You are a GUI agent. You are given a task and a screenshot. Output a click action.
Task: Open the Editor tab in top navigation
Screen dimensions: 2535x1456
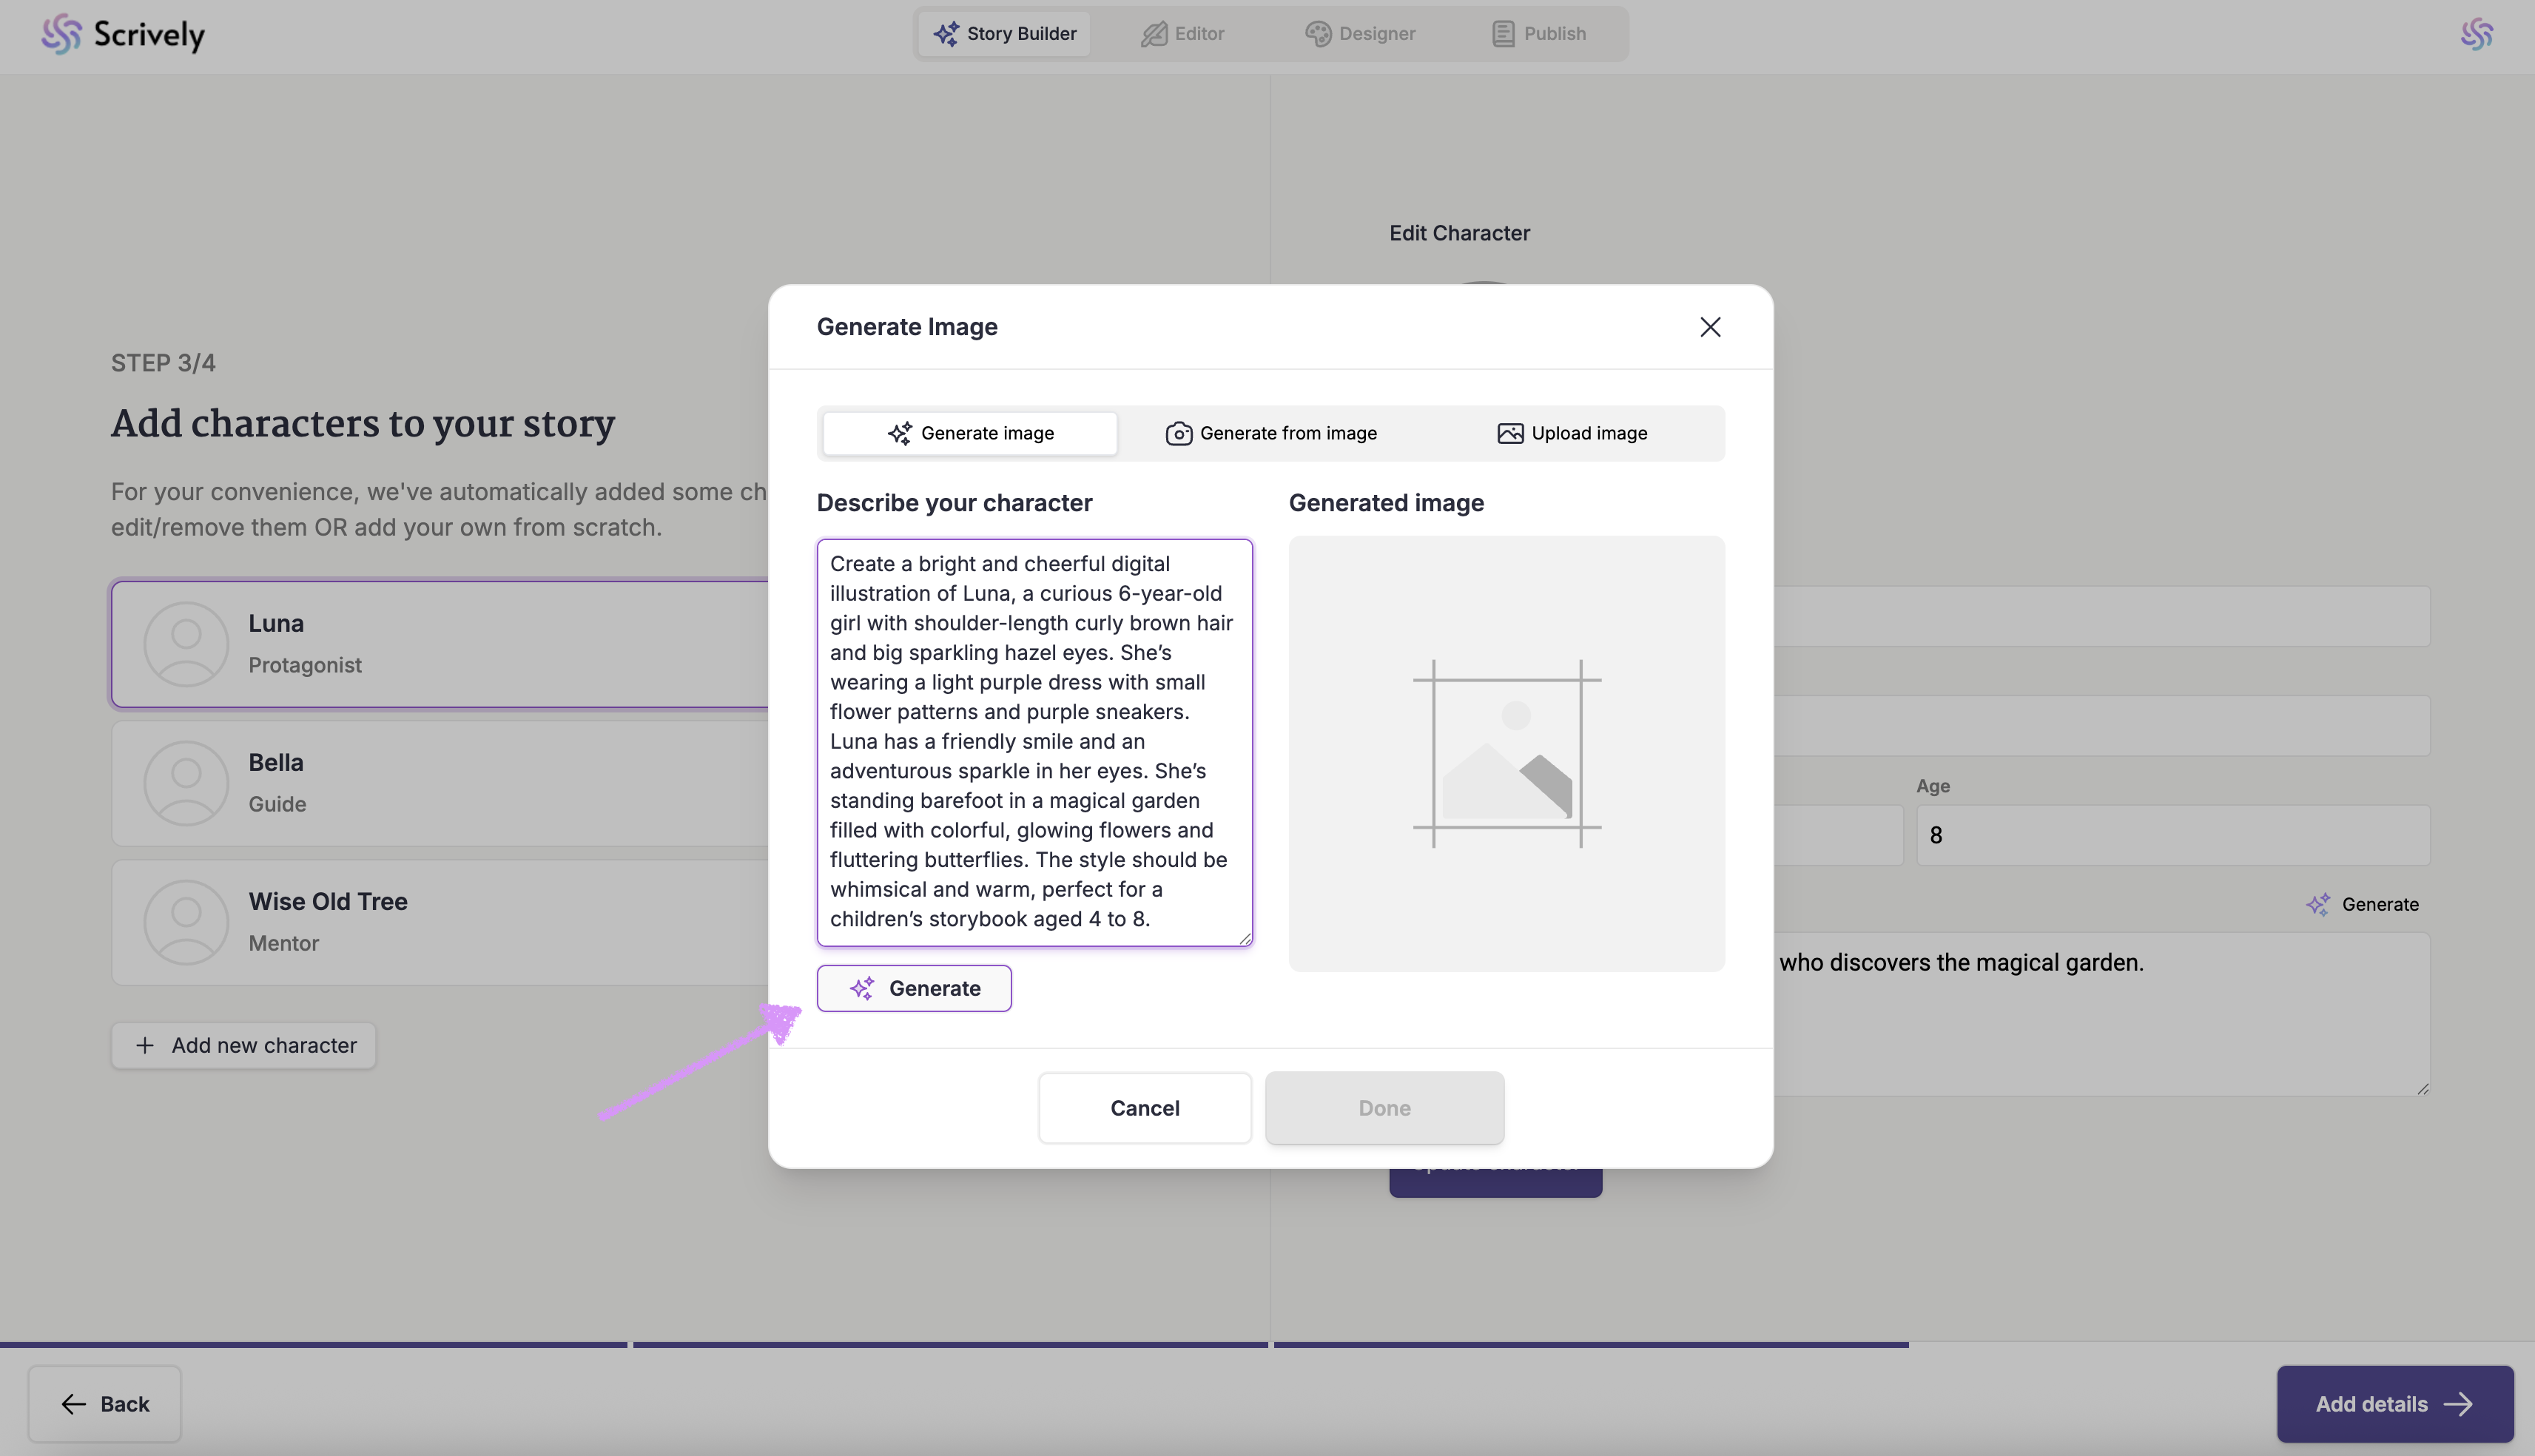click(x=1183, y=34)
